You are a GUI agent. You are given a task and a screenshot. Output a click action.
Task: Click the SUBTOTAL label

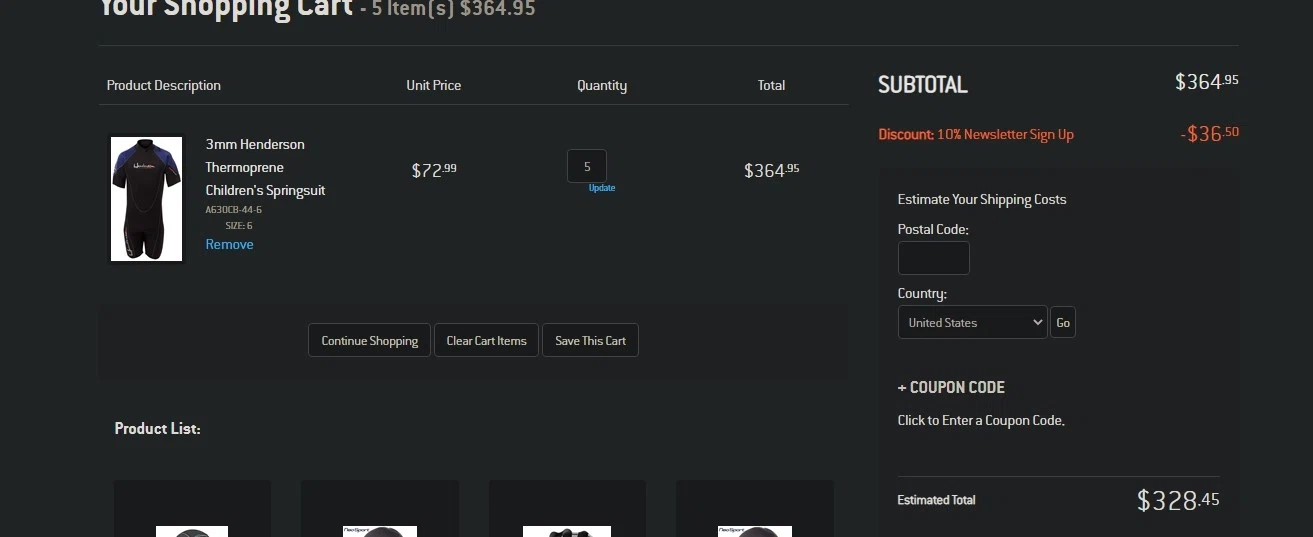923,85
